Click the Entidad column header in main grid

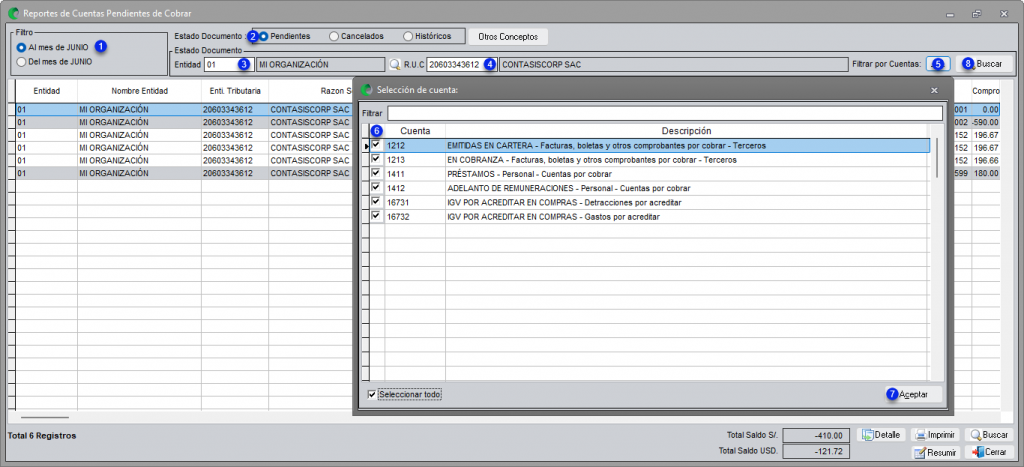46,91
